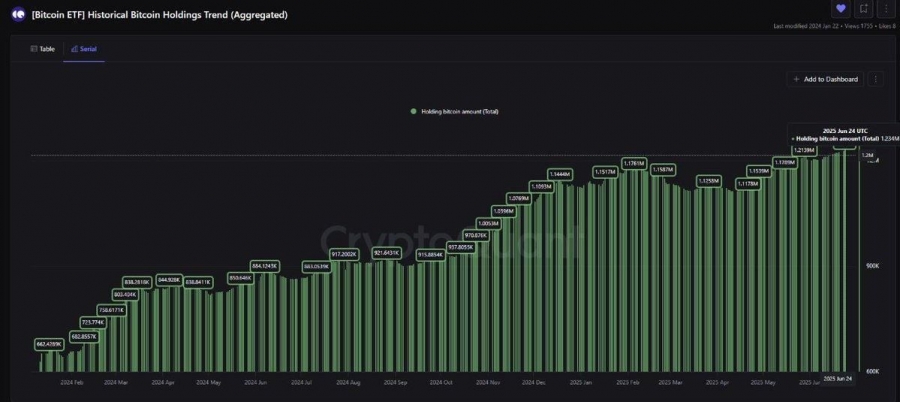This screenshot has width=900, height=402.
Task: Click the Serial tab chart icon
Action: tap(74, 49)
